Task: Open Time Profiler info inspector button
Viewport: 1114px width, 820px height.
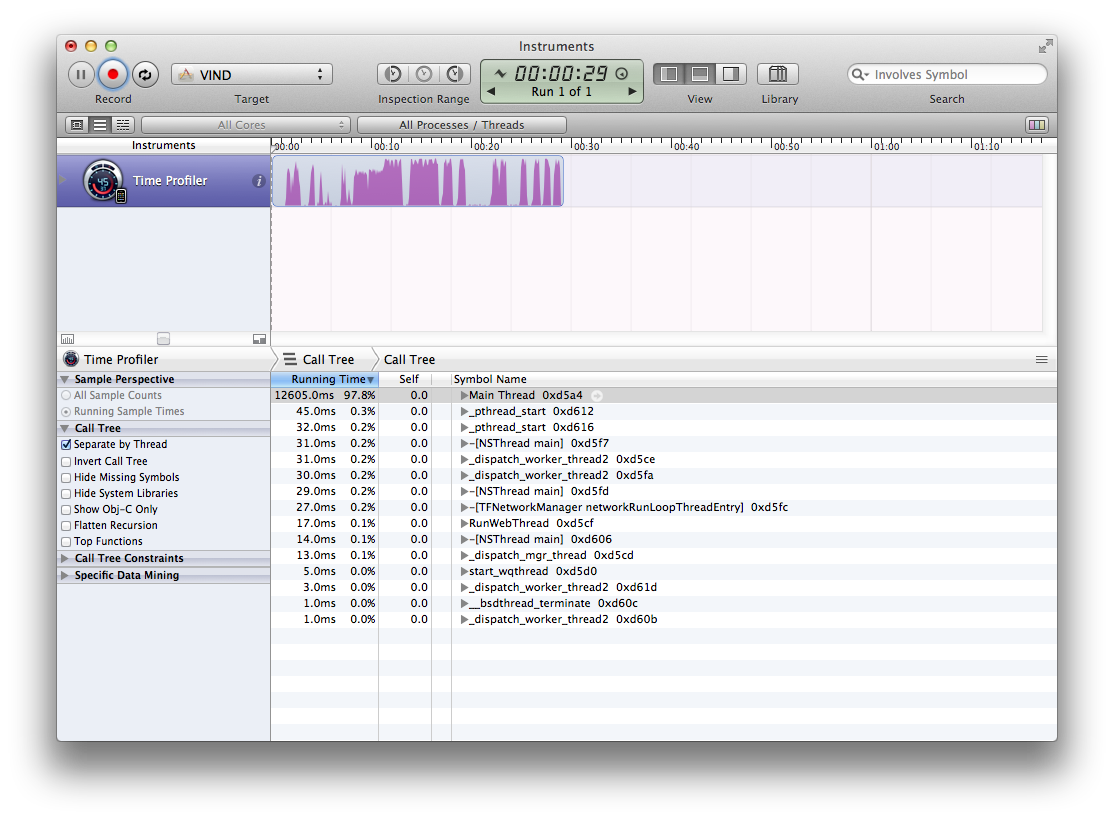Action: 259,181
